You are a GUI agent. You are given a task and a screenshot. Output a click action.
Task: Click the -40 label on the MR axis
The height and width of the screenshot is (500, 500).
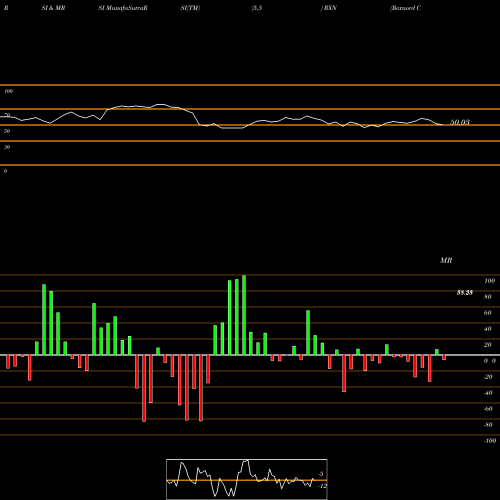click(x=488, y=393)
